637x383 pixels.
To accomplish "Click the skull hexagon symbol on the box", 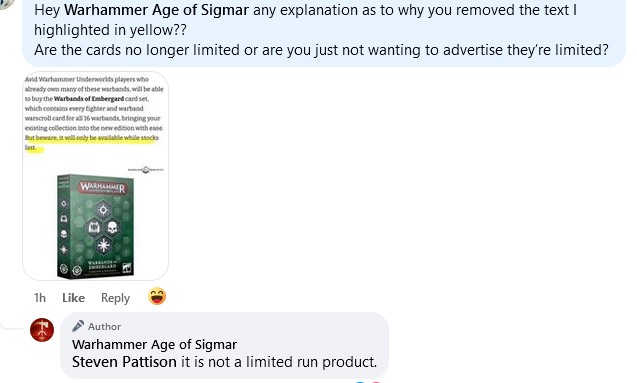I will coord(113,227).
